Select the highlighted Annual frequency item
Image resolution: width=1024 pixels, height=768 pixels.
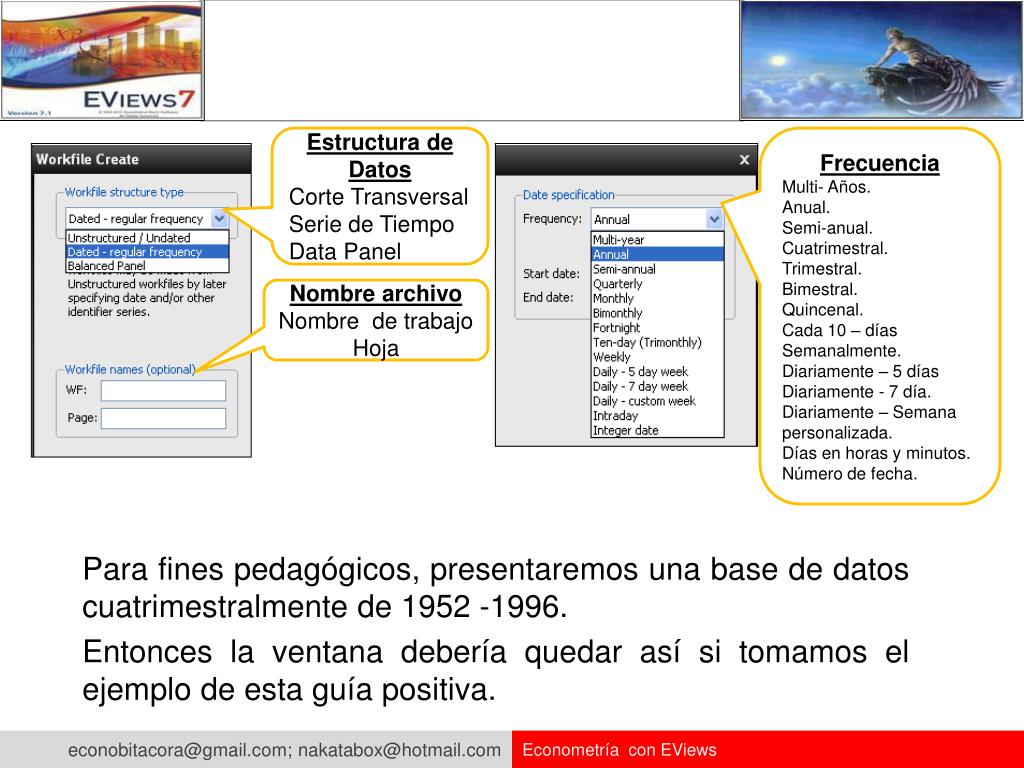pyautogui.click(x=658, y=255)
